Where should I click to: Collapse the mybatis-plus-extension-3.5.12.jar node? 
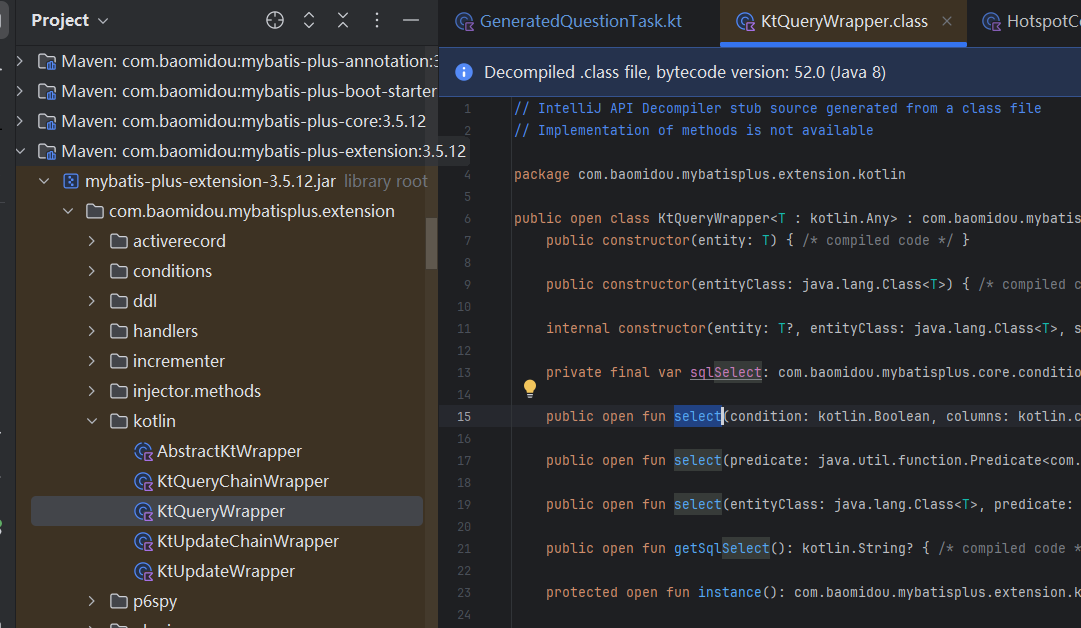point(44,181)
